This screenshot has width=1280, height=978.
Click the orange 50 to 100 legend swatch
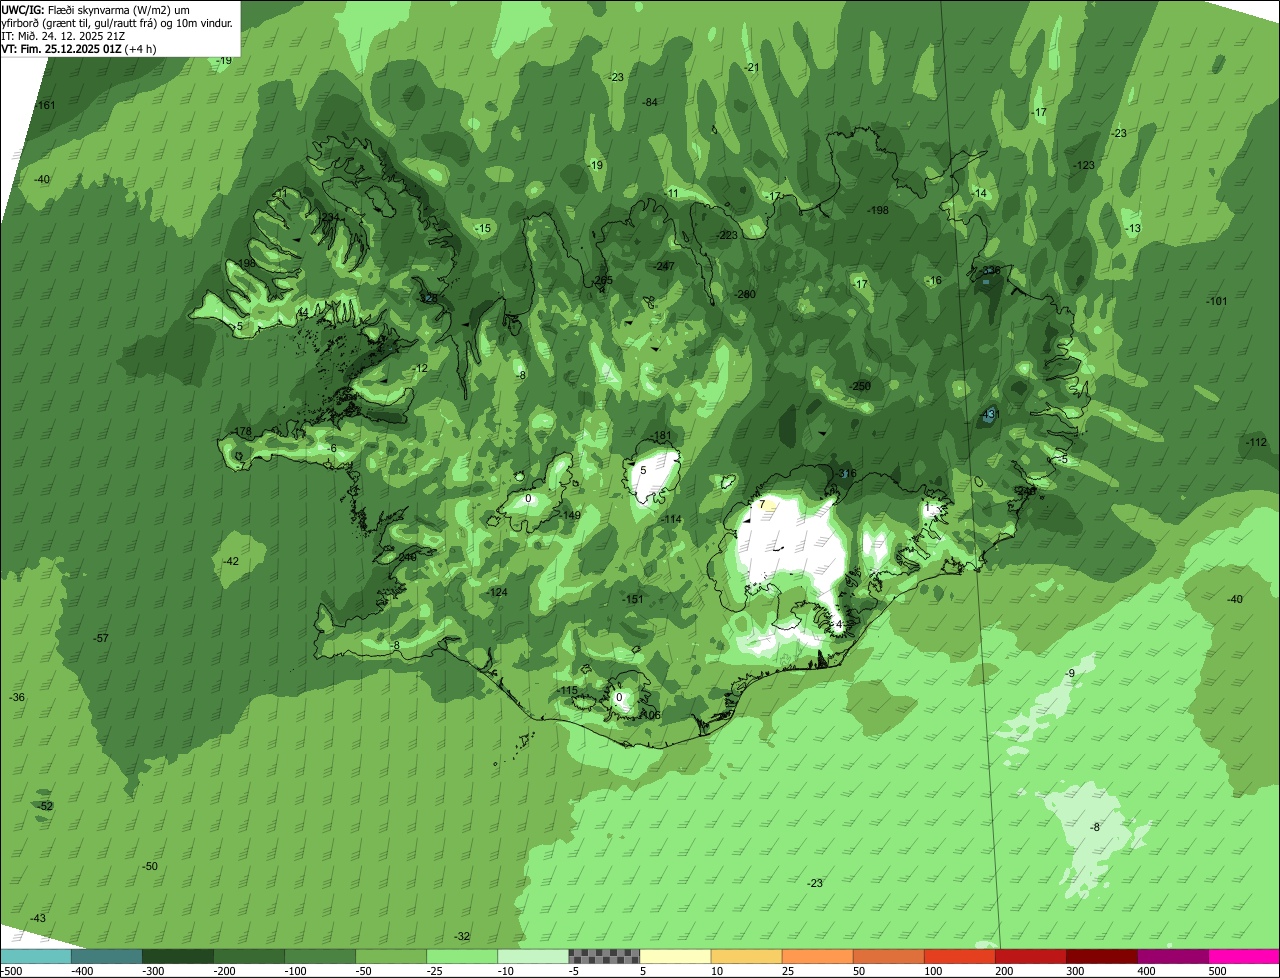888,956
